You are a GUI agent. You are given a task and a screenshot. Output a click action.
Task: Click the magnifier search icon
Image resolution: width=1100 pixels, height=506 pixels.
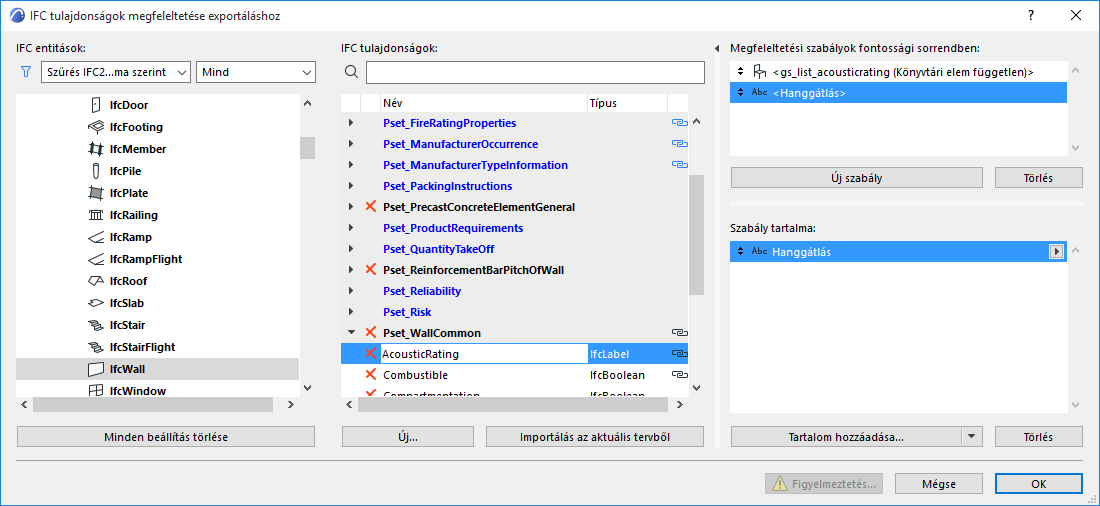pyautogui.click(x=351, y=72)
